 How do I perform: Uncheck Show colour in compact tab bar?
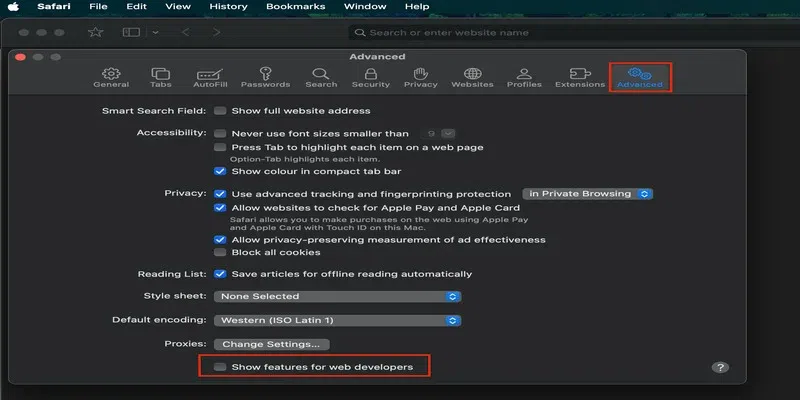(220, 171)
